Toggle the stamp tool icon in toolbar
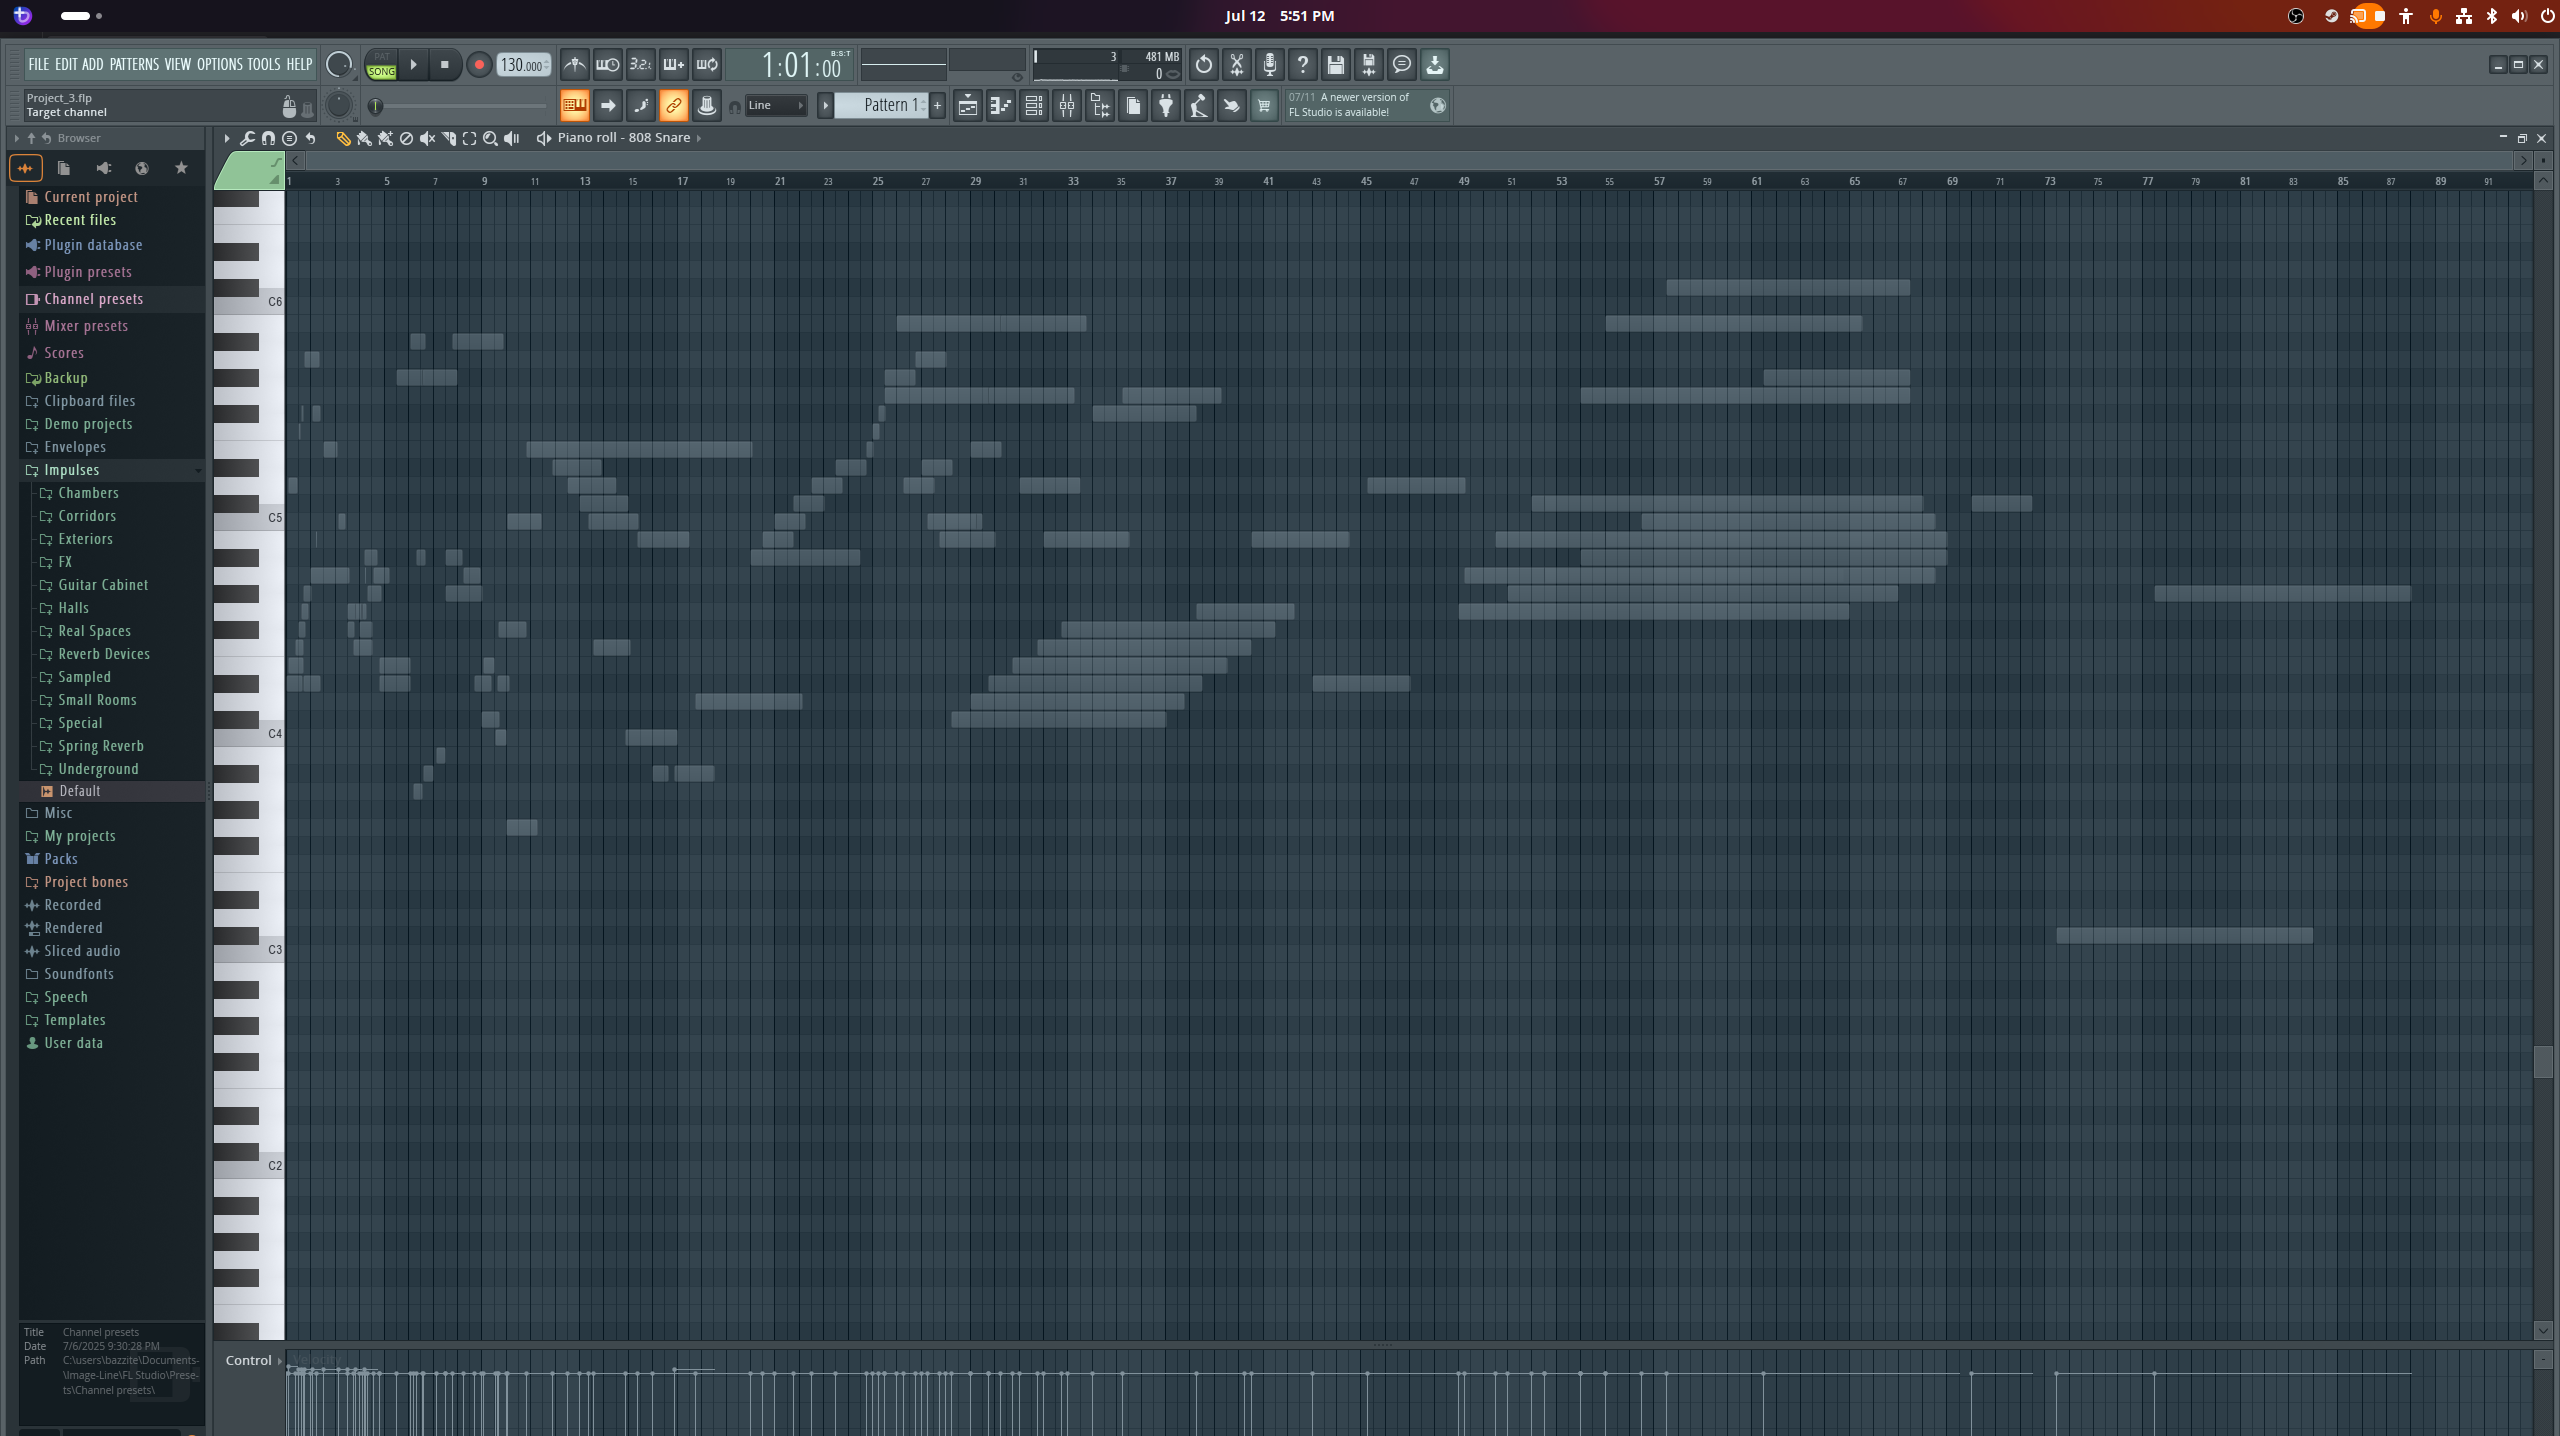The width and height of the screenshot is (2560, 1436). pyautogui.click(x=707, y=105)
